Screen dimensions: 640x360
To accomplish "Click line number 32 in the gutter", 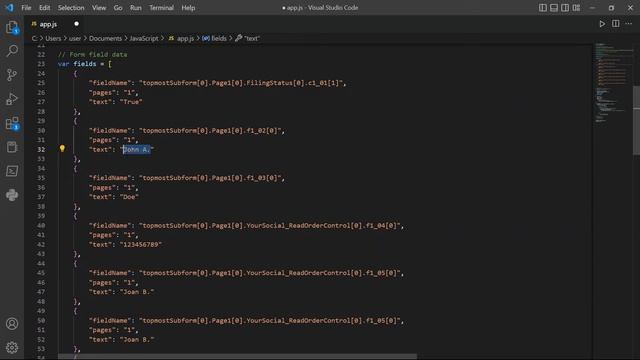I will tap(41, 149).
